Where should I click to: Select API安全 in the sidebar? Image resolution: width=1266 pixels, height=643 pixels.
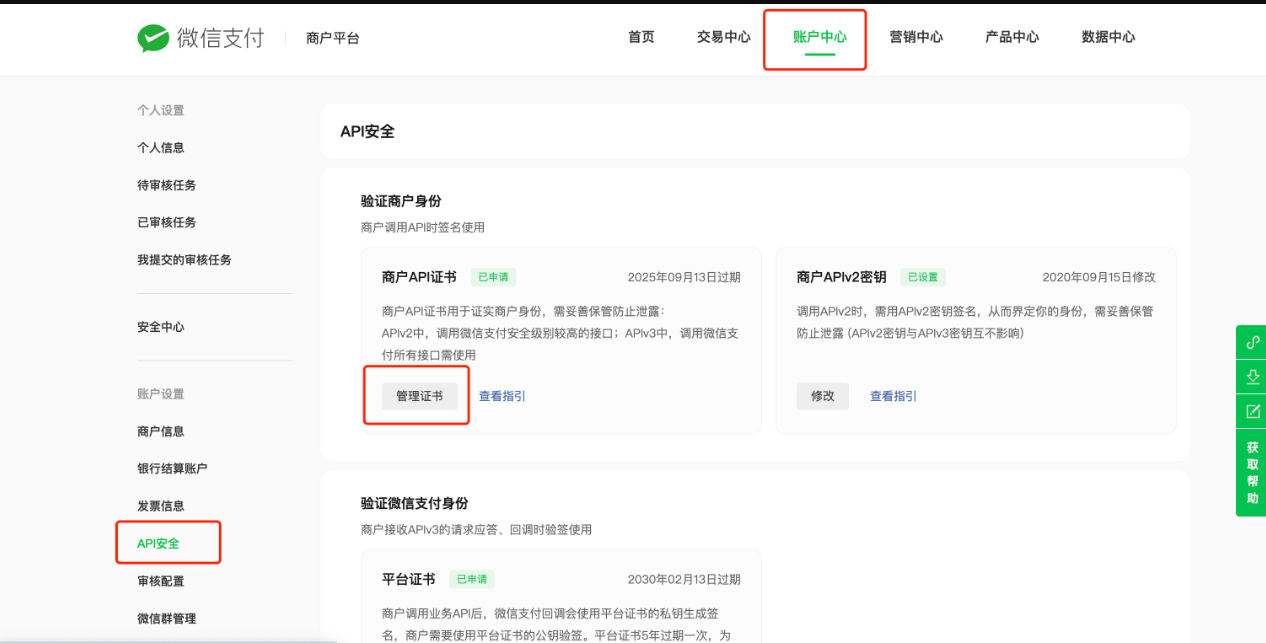[159, 543]
